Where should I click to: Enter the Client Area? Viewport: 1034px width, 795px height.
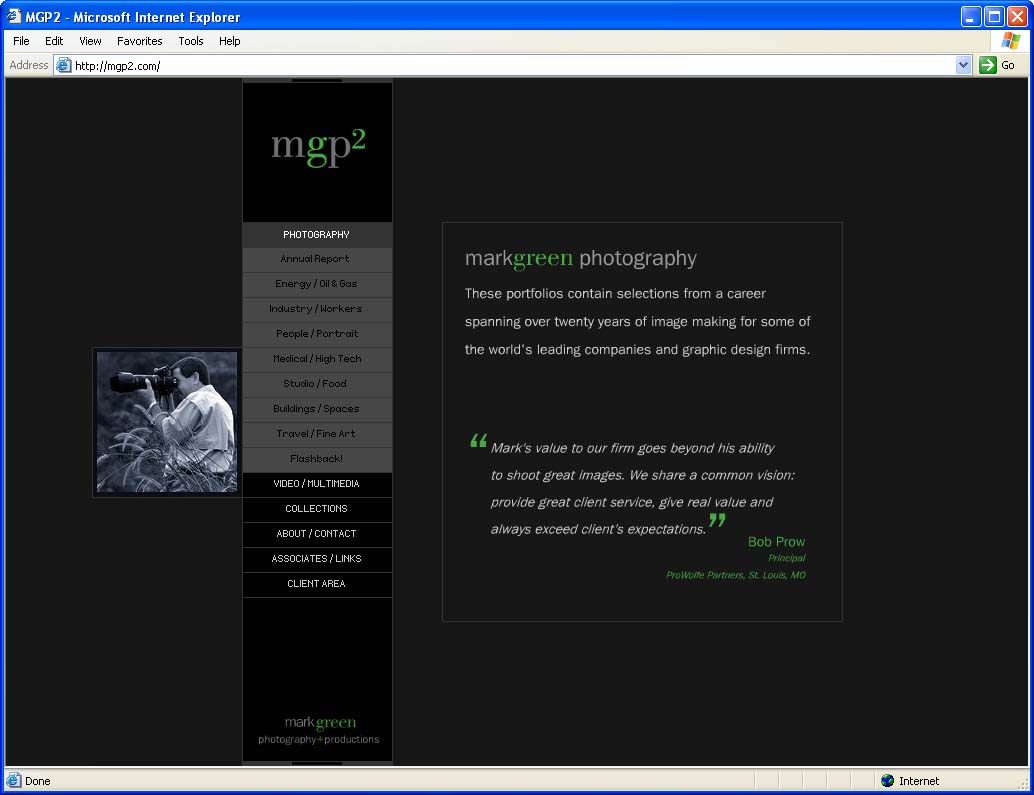pos(316,584)
